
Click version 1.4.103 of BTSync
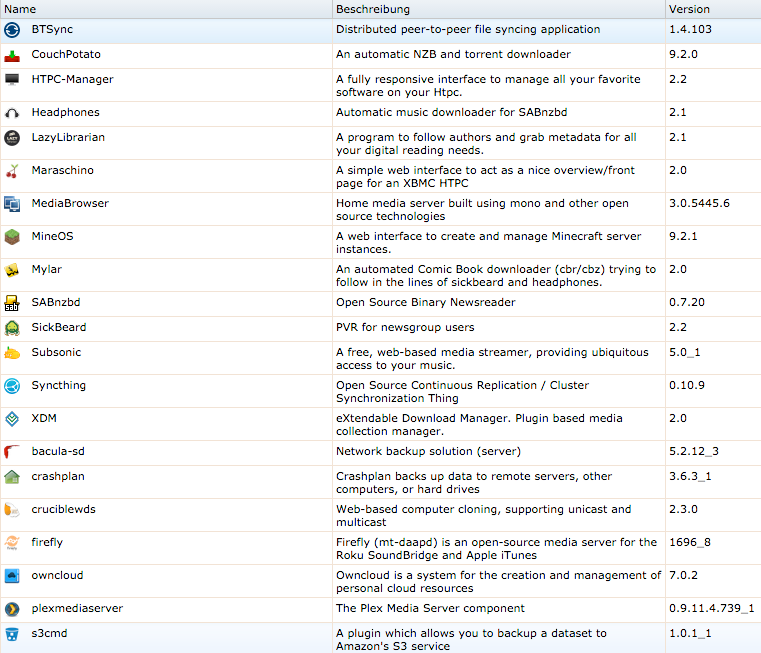pos(690,29)
